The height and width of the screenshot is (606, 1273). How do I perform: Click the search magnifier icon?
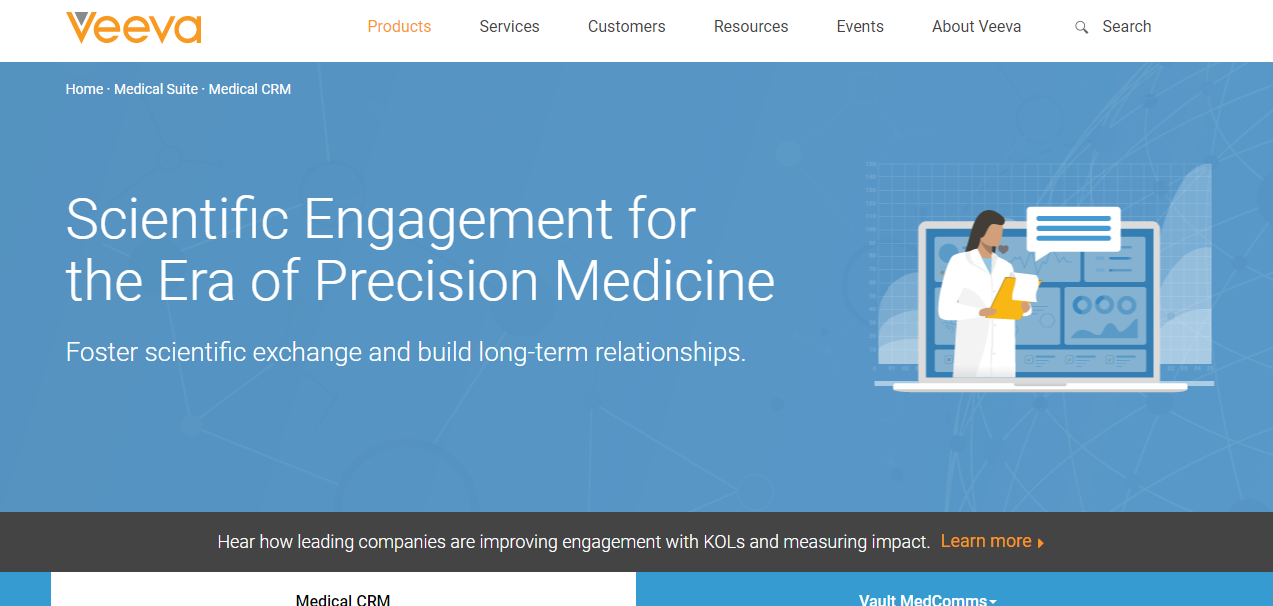coord(1081,27)
